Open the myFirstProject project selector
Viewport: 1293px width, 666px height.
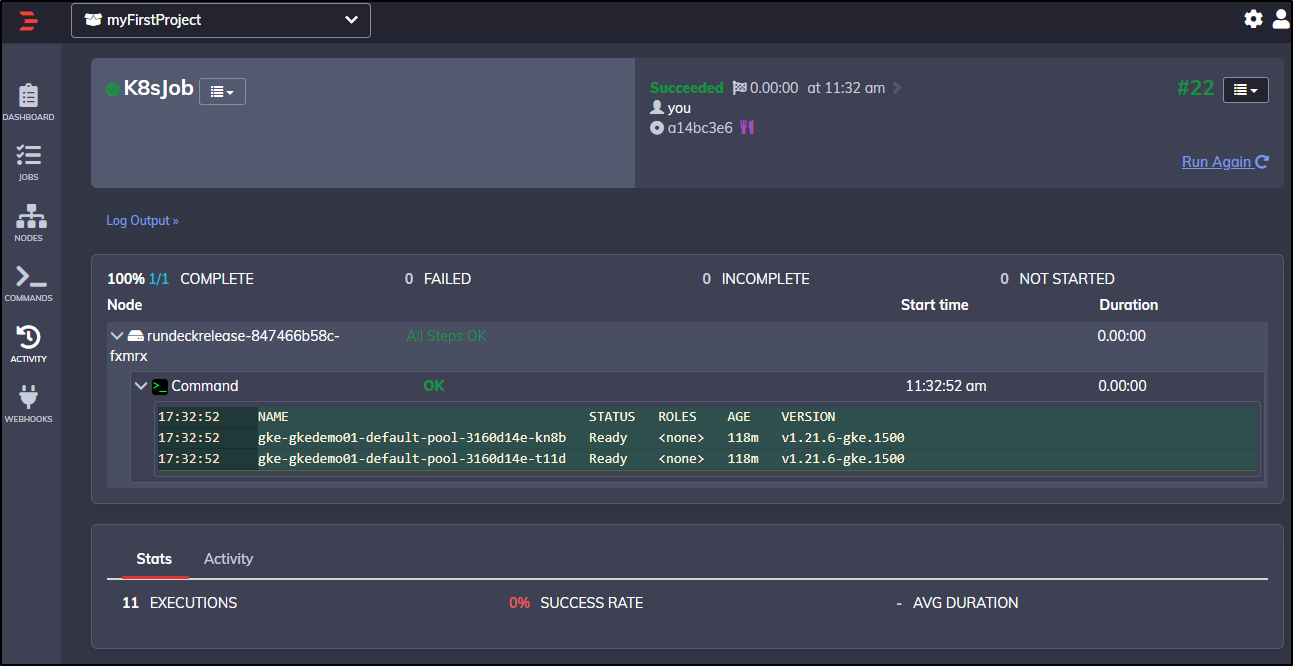pyautogui.click(x=221, y=20)
